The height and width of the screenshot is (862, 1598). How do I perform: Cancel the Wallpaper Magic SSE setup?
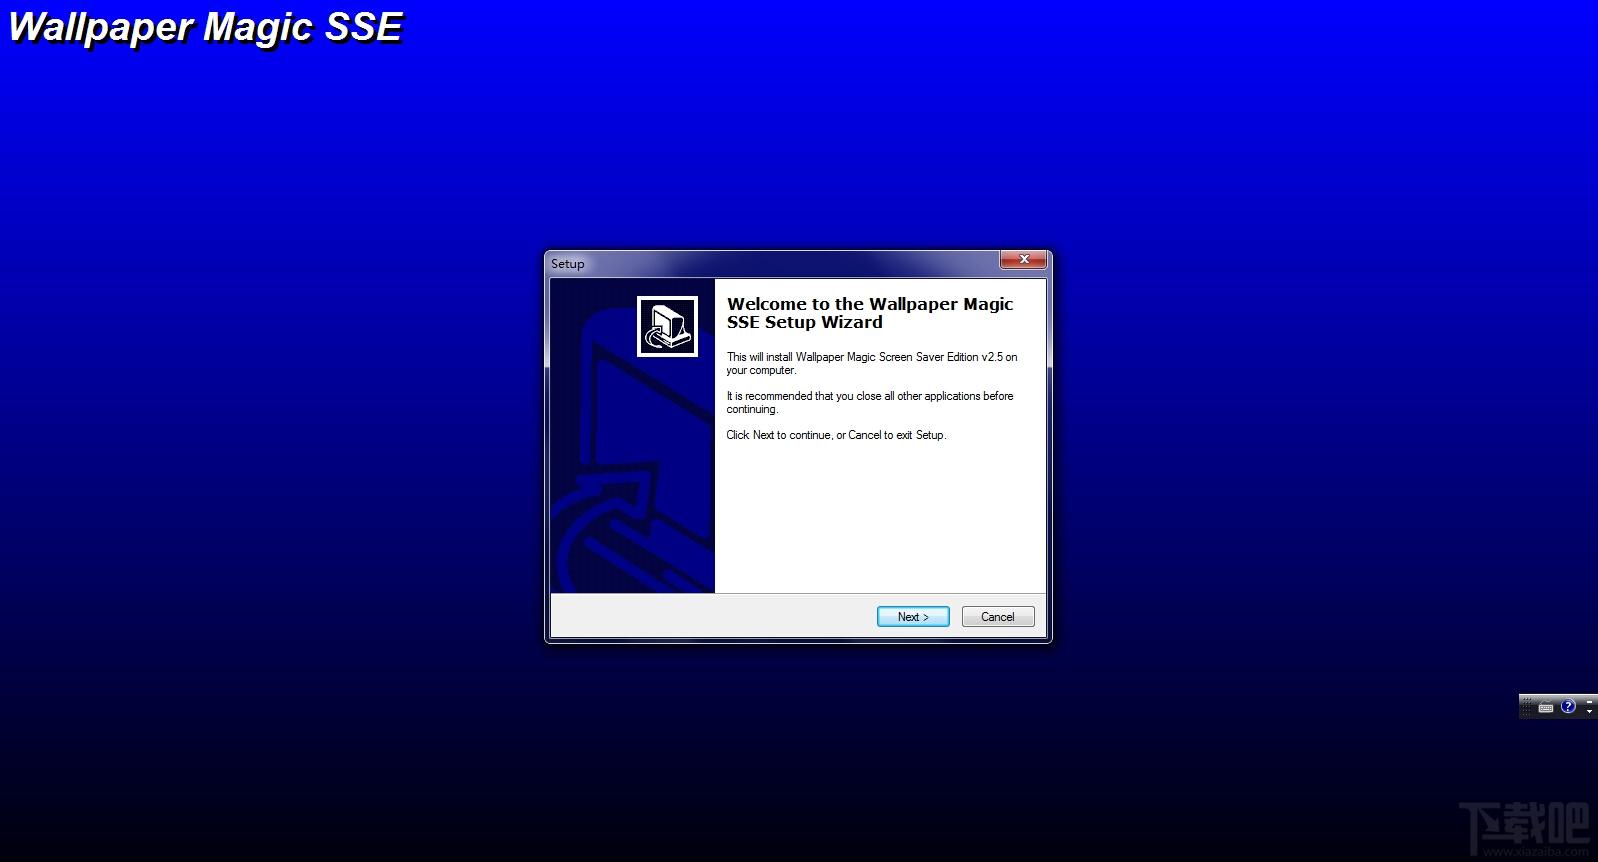[x=998, y=617]
